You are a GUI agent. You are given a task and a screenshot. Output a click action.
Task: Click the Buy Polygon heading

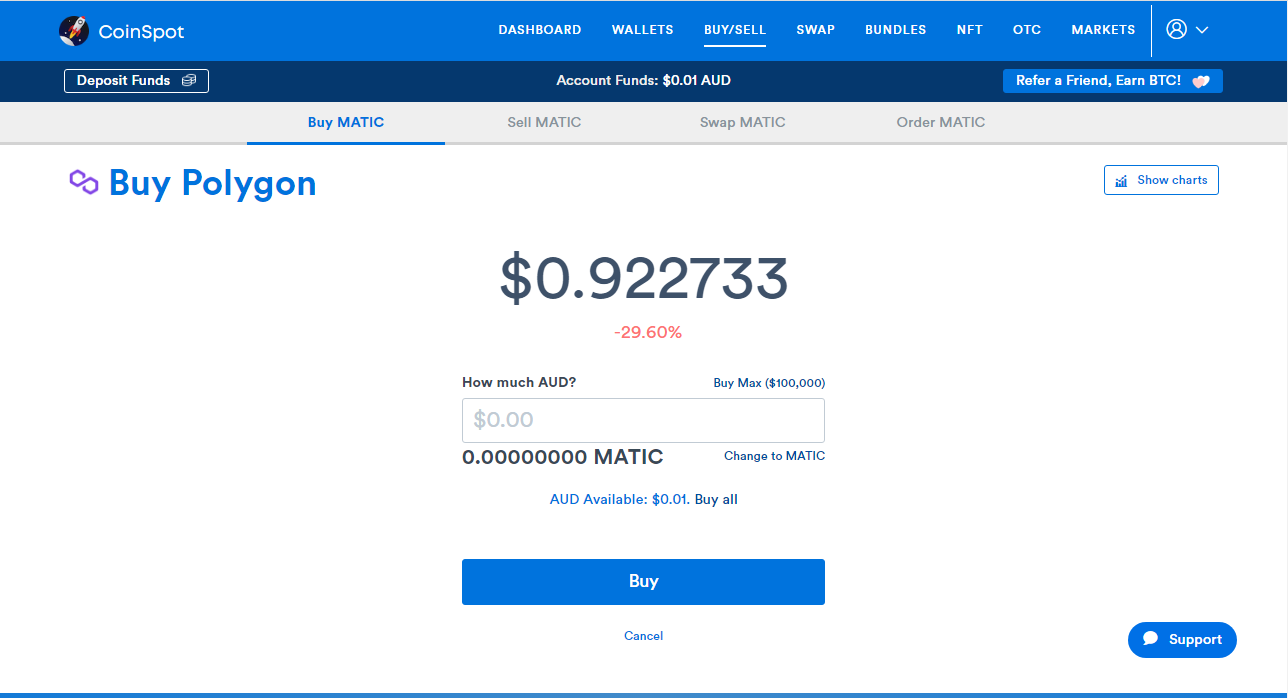pos(212,183)
